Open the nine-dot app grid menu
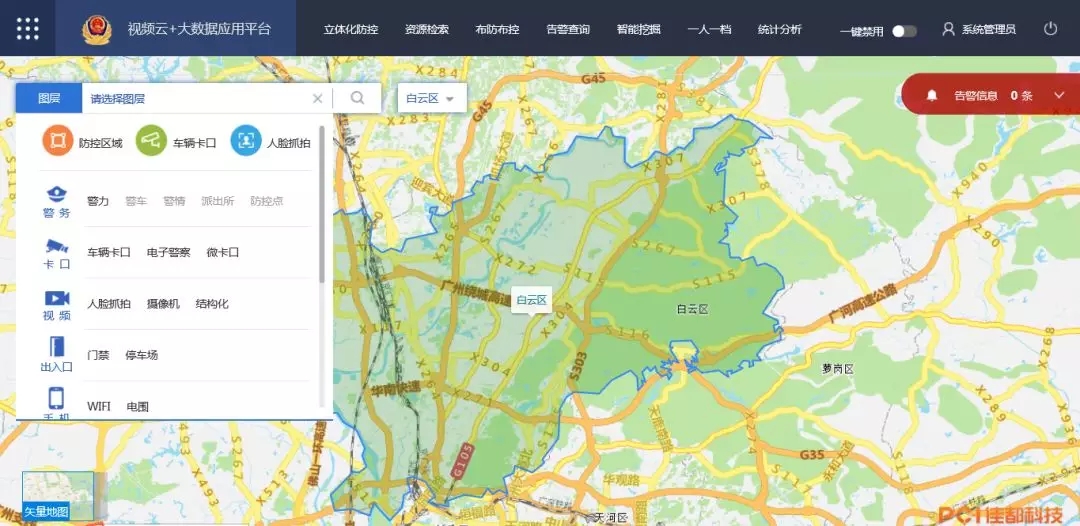 click(x=28, y=28)
